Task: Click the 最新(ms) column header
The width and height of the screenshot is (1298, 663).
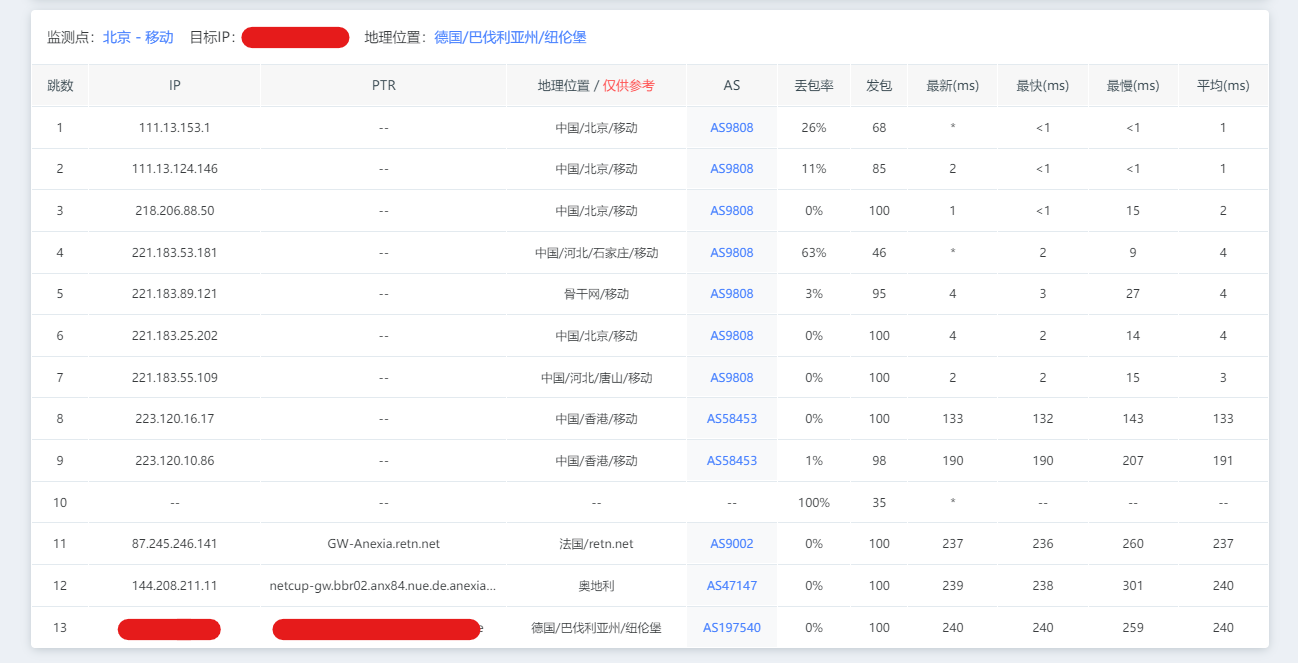Action: [x=953, y=86]
